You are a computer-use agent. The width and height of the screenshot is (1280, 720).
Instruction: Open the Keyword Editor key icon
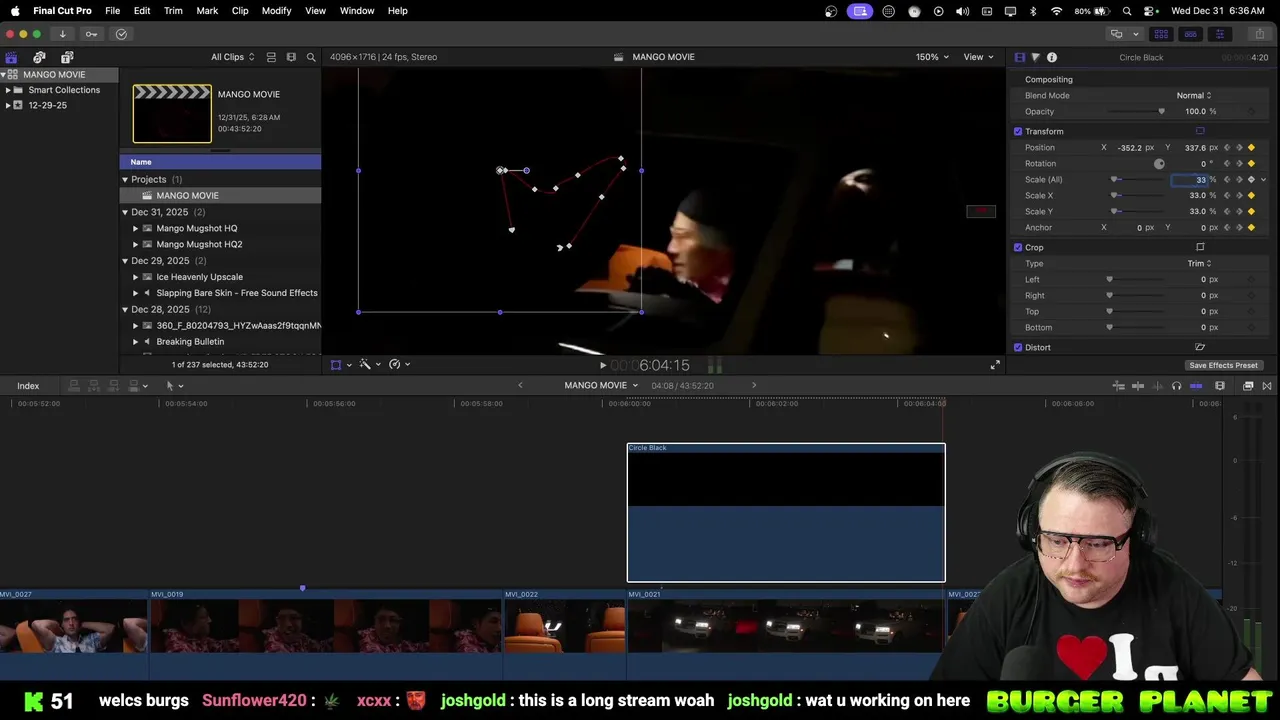[x=91, y=34]
